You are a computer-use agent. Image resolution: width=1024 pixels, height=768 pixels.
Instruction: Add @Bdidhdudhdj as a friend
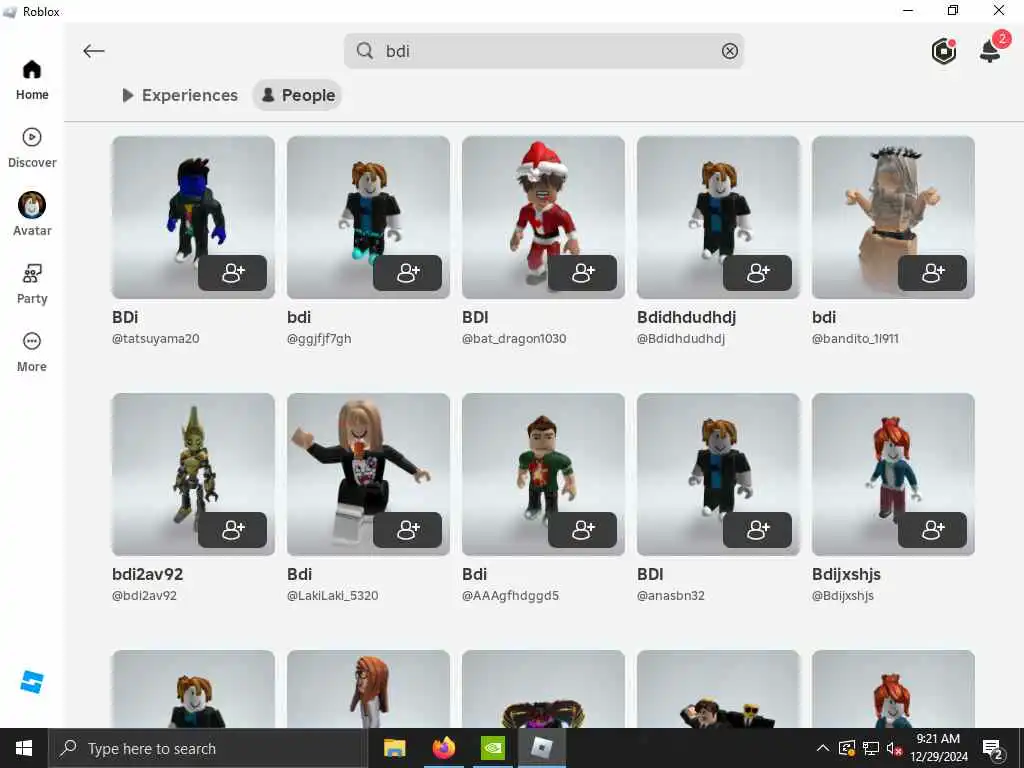tap(758, 273)
